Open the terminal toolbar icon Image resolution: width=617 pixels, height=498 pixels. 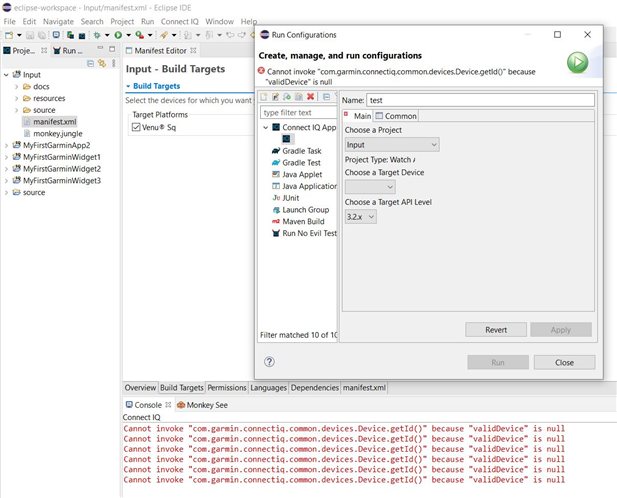(56, 35)
